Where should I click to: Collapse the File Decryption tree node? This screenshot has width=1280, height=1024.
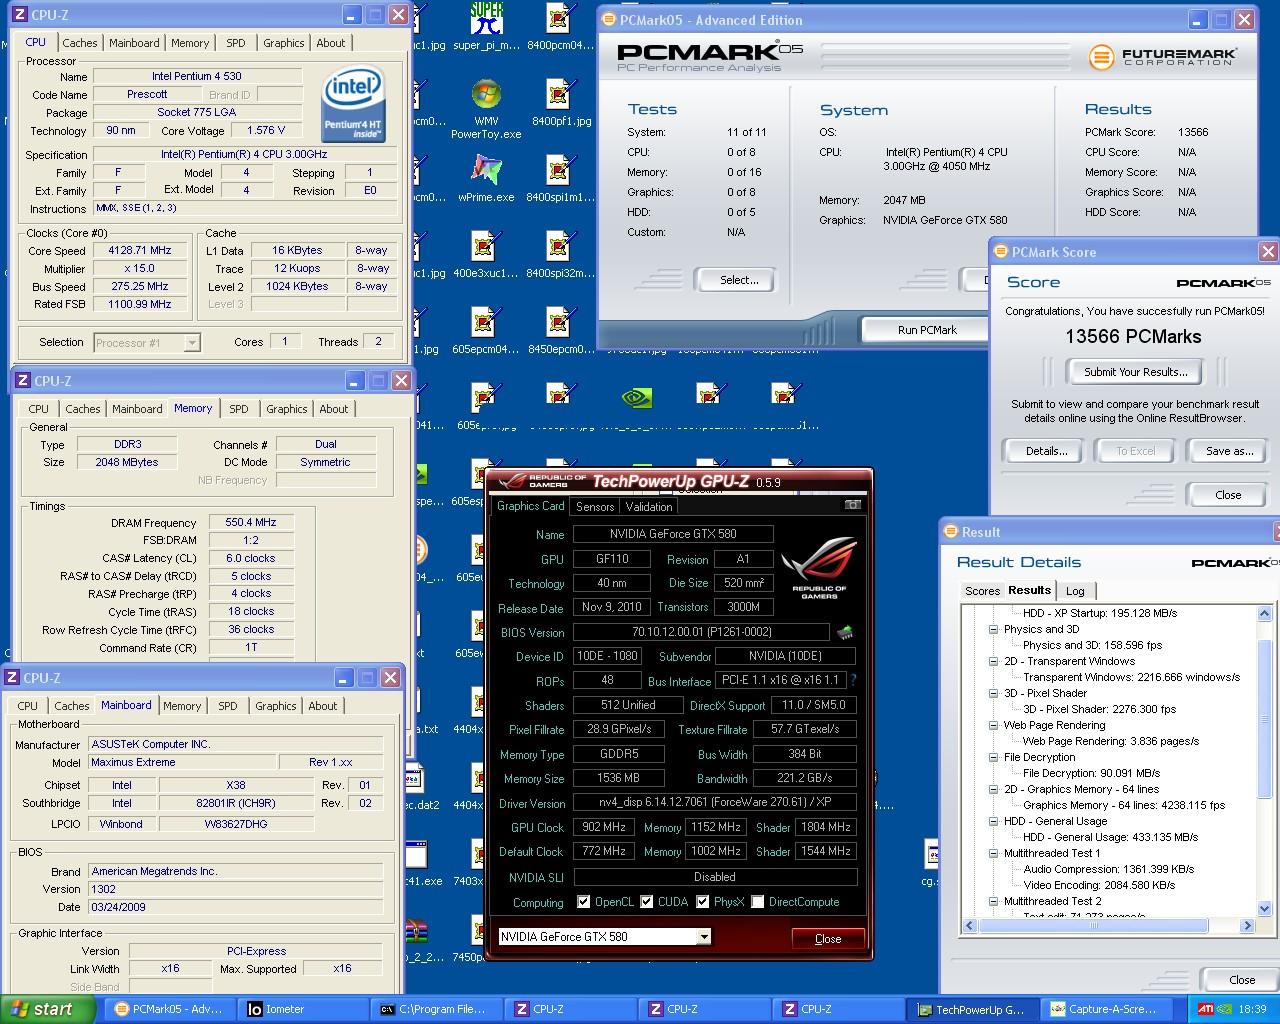tap(993, 757)
